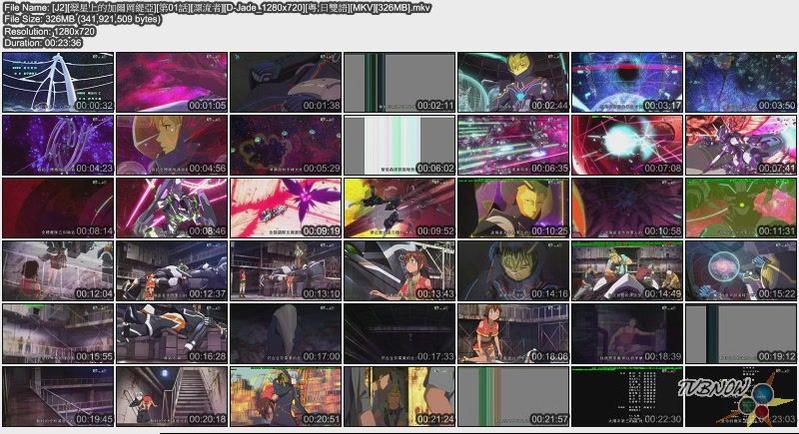Select the striped thumbnail at 00:06:02
Screen dimensions: 799x434
(x=399, y=145)
